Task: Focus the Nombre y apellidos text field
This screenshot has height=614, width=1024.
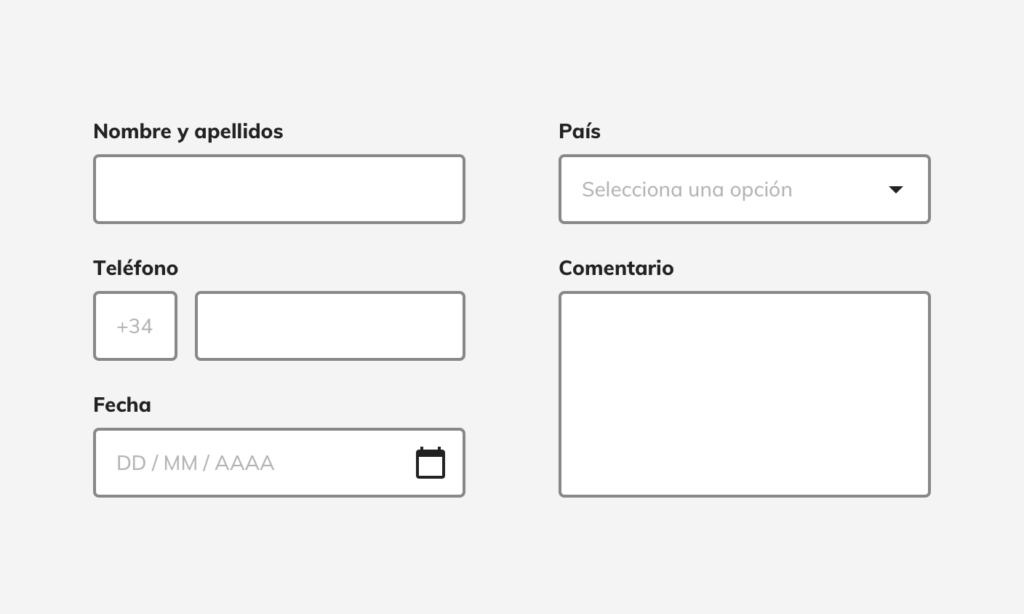Action: [279, 189]
